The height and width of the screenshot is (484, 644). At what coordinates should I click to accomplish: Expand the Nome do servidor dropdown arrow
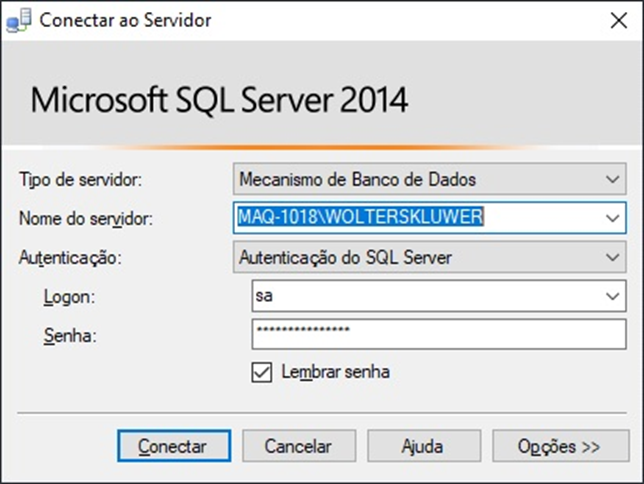[x=612, y=218]
